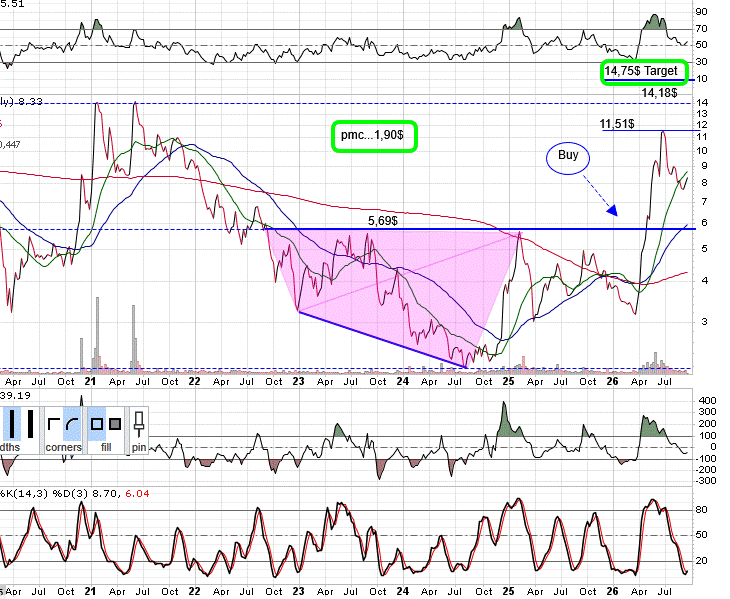The image size is (730, 599).
Task: Select the 'pmc...1,90$' green text box
Action: [x=374, y=136]
